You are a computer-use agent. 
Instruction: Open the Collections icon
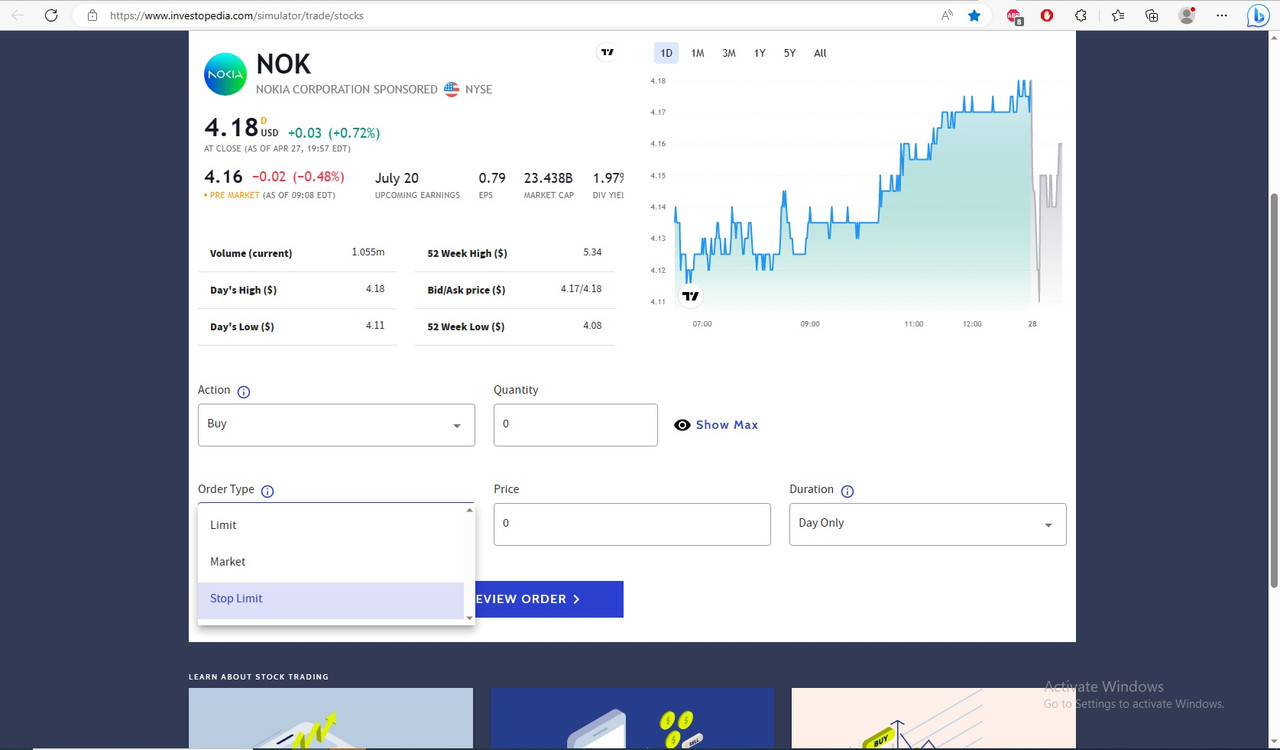click(1152, 15)
